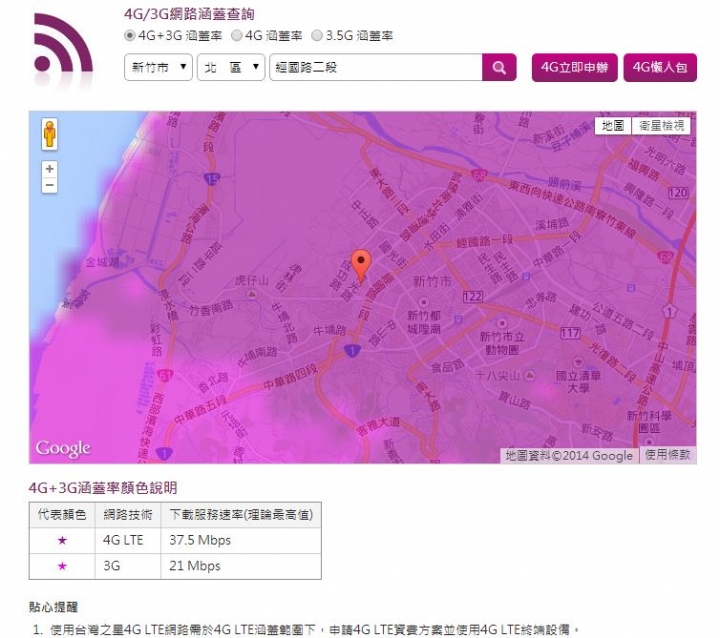This screenshot has height=638, width=720.
Task: Click the 37.5 Mbps table cell
Action: click(241, 540)
